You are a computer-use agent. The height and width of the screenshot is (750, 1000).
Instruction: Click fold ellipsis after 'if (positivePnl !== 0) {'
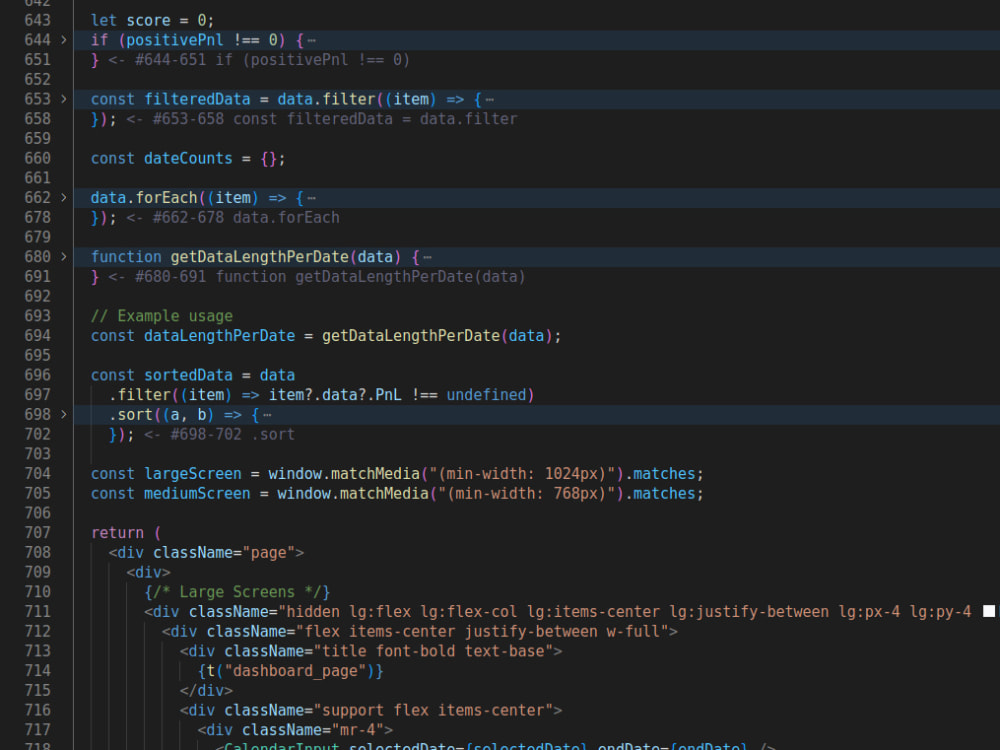tap(311, 41)
